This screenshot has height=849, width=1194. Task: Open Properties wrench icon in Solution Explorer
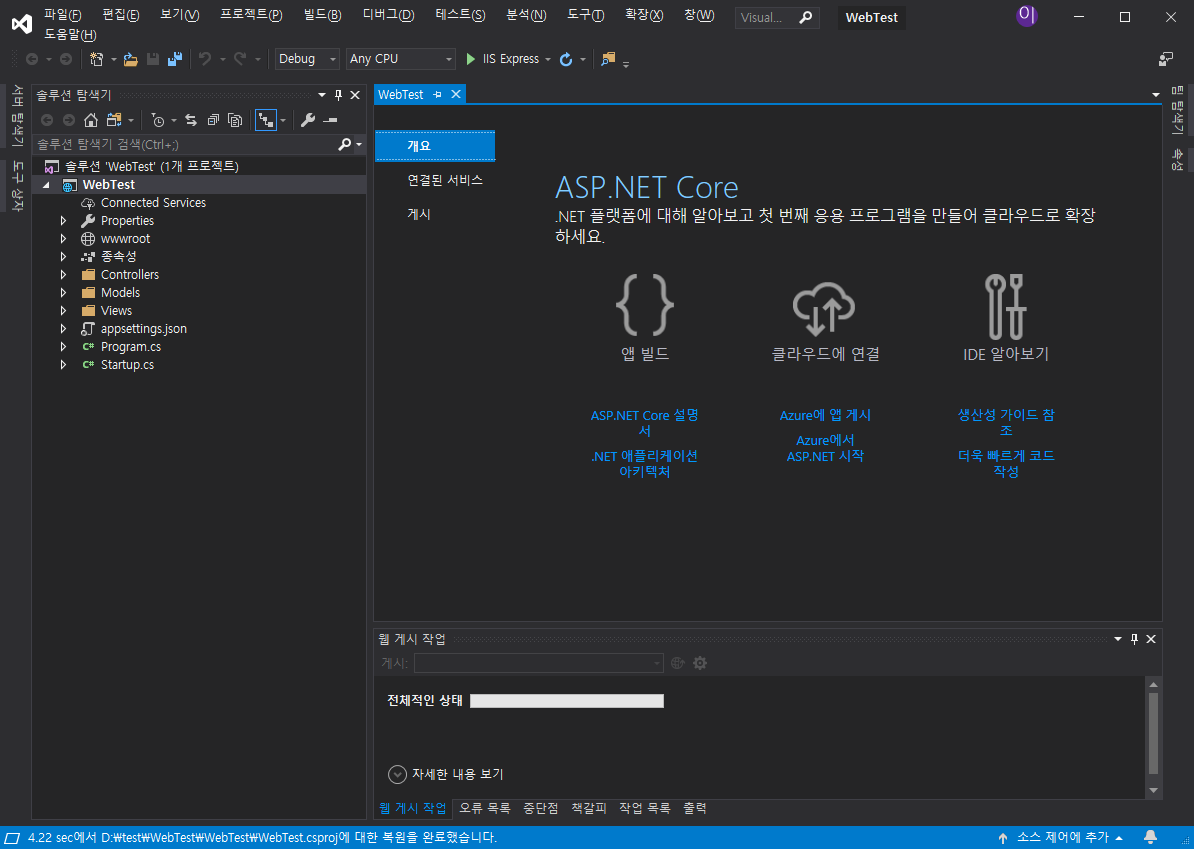click(x=308, y=120)
